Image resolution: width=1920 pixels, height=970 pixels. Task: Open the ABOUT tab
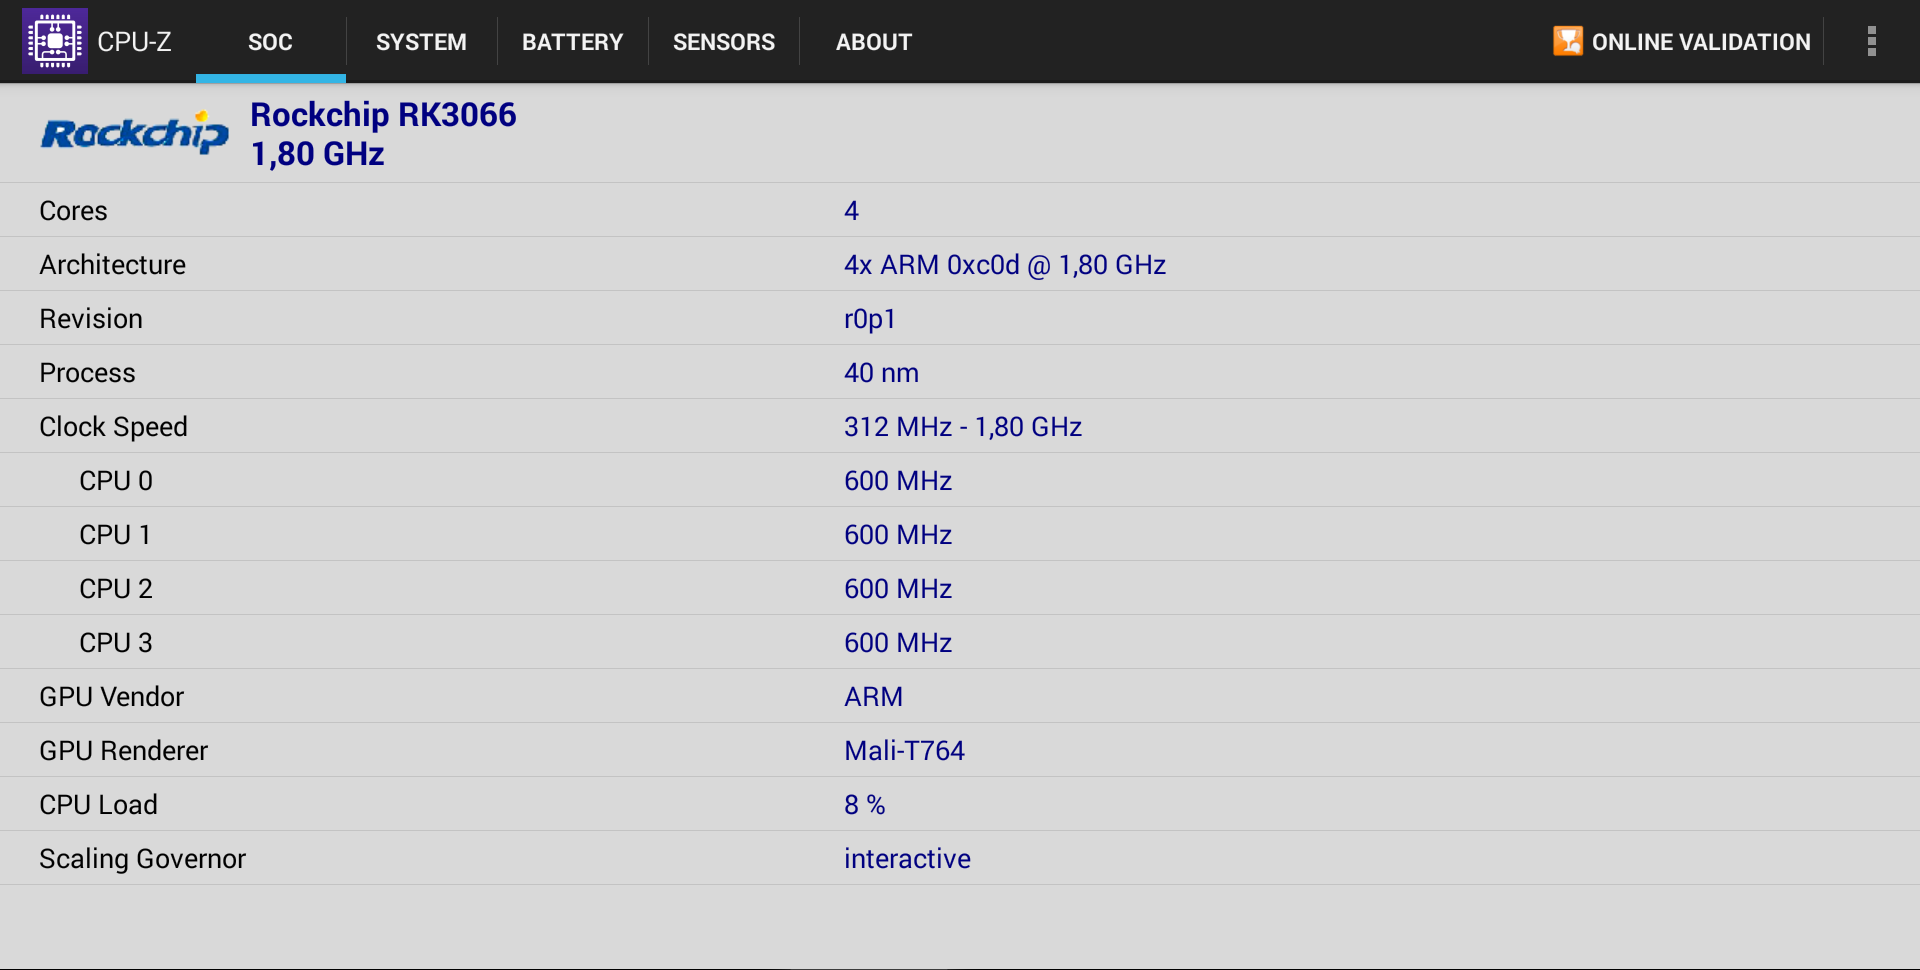(x=873, y=42)
